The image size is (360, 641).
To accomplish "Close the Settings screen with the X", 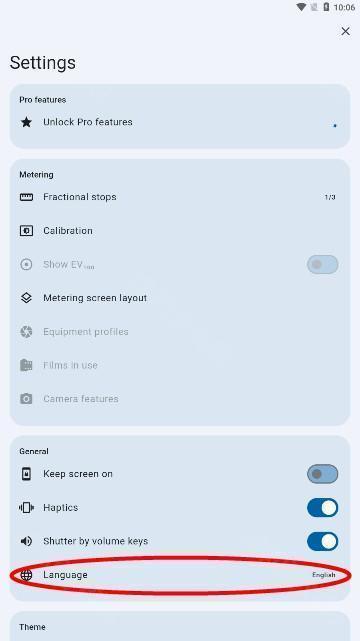I will coord(345,31).
